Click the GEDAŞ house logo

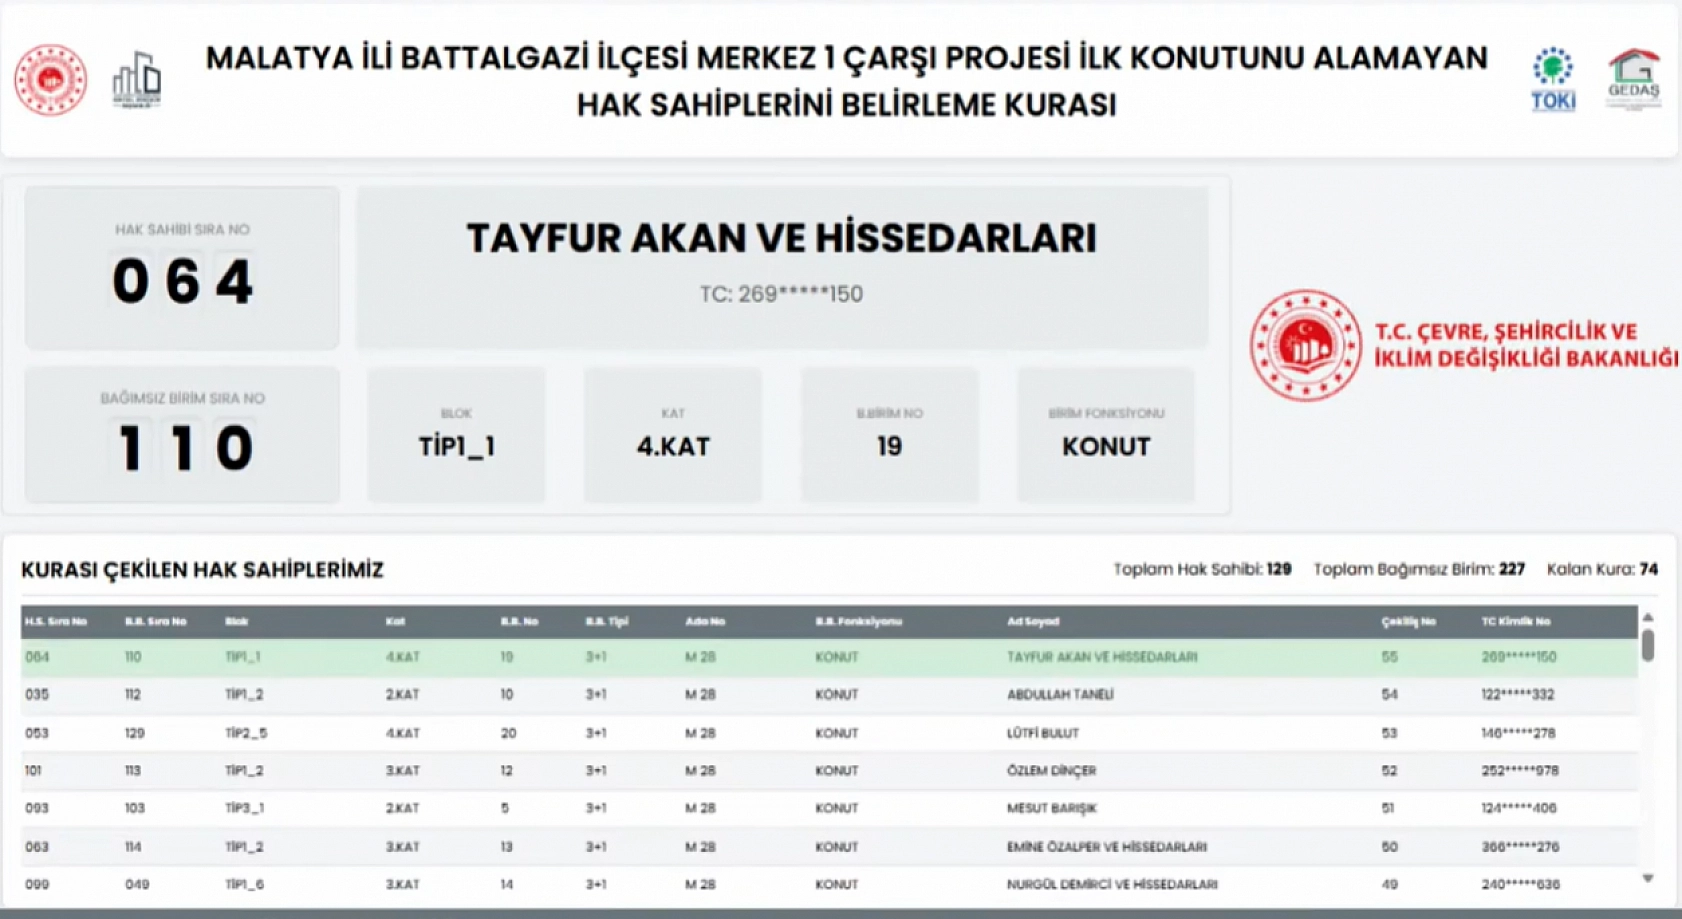tap(1633, 78)
